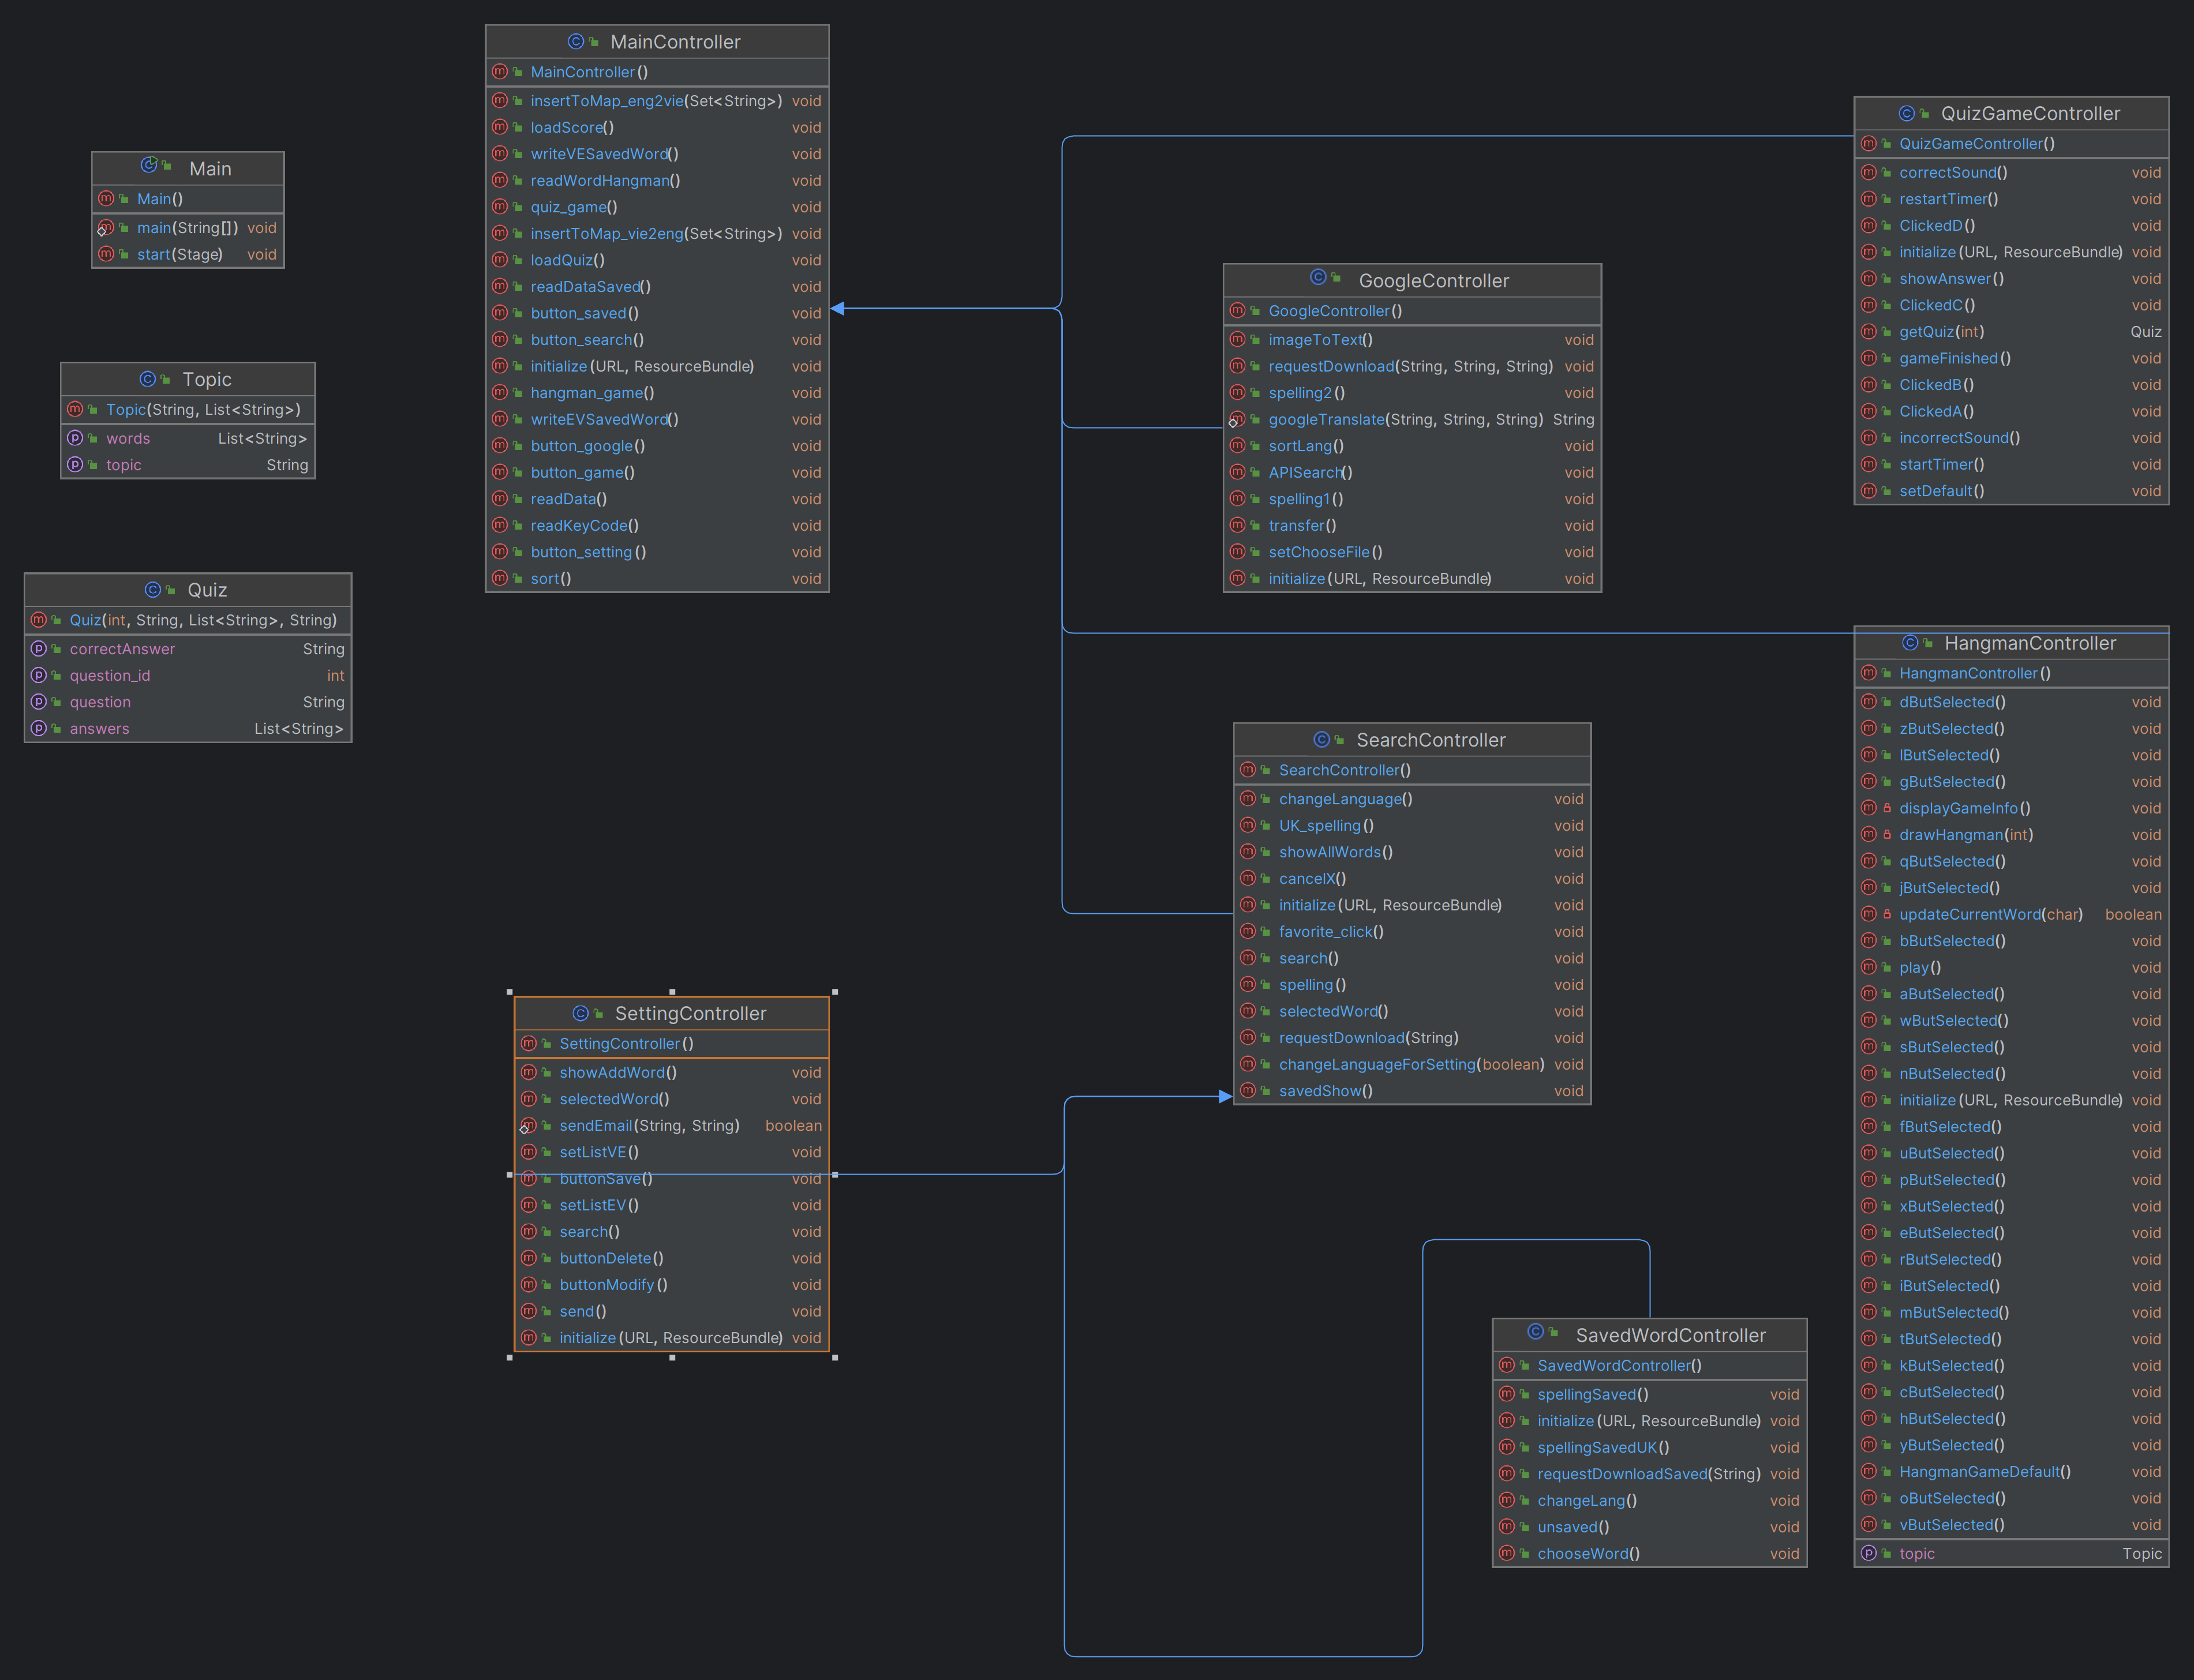Viewport: 2194px width, 1680px height.
Task: Click the property icon beside HangmanController topic
Action: click(1868, 1554)
